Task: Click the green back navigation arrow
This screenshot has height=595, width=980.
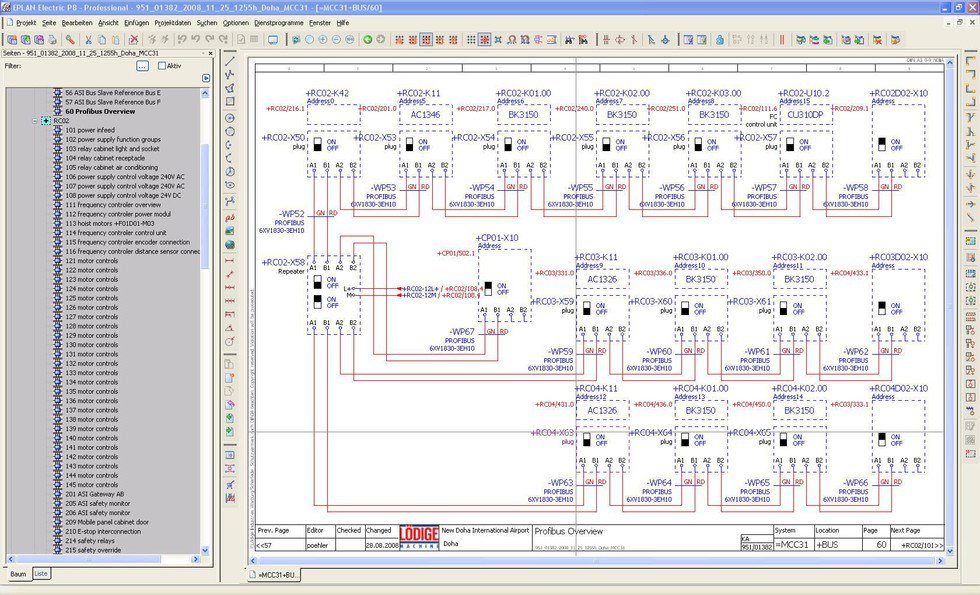Action: click(x=367, y=40)
